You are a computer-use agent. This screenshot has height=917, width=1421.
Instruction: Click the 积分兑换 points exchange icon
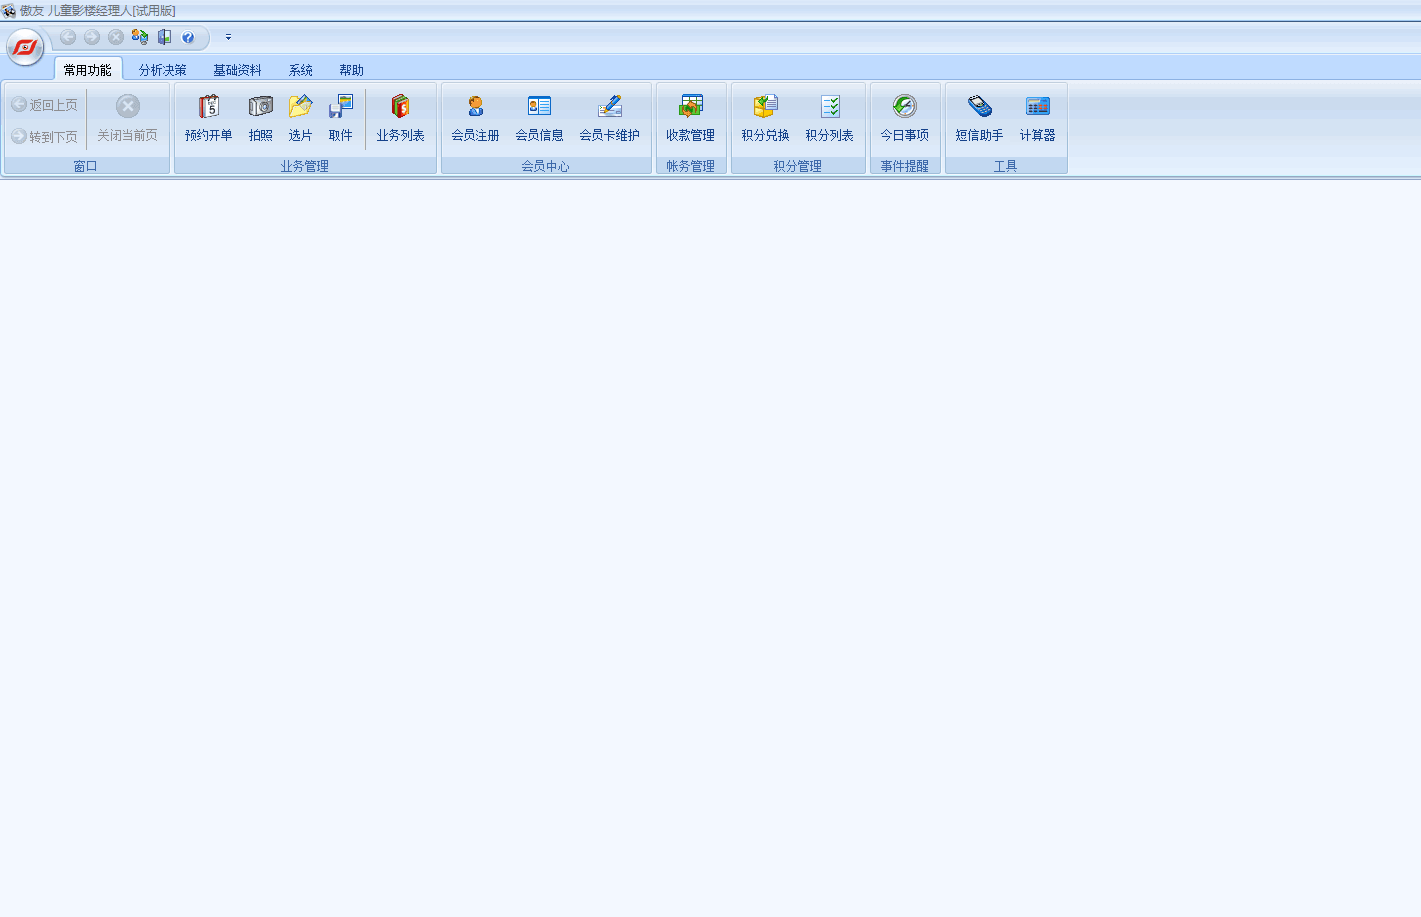765,118
